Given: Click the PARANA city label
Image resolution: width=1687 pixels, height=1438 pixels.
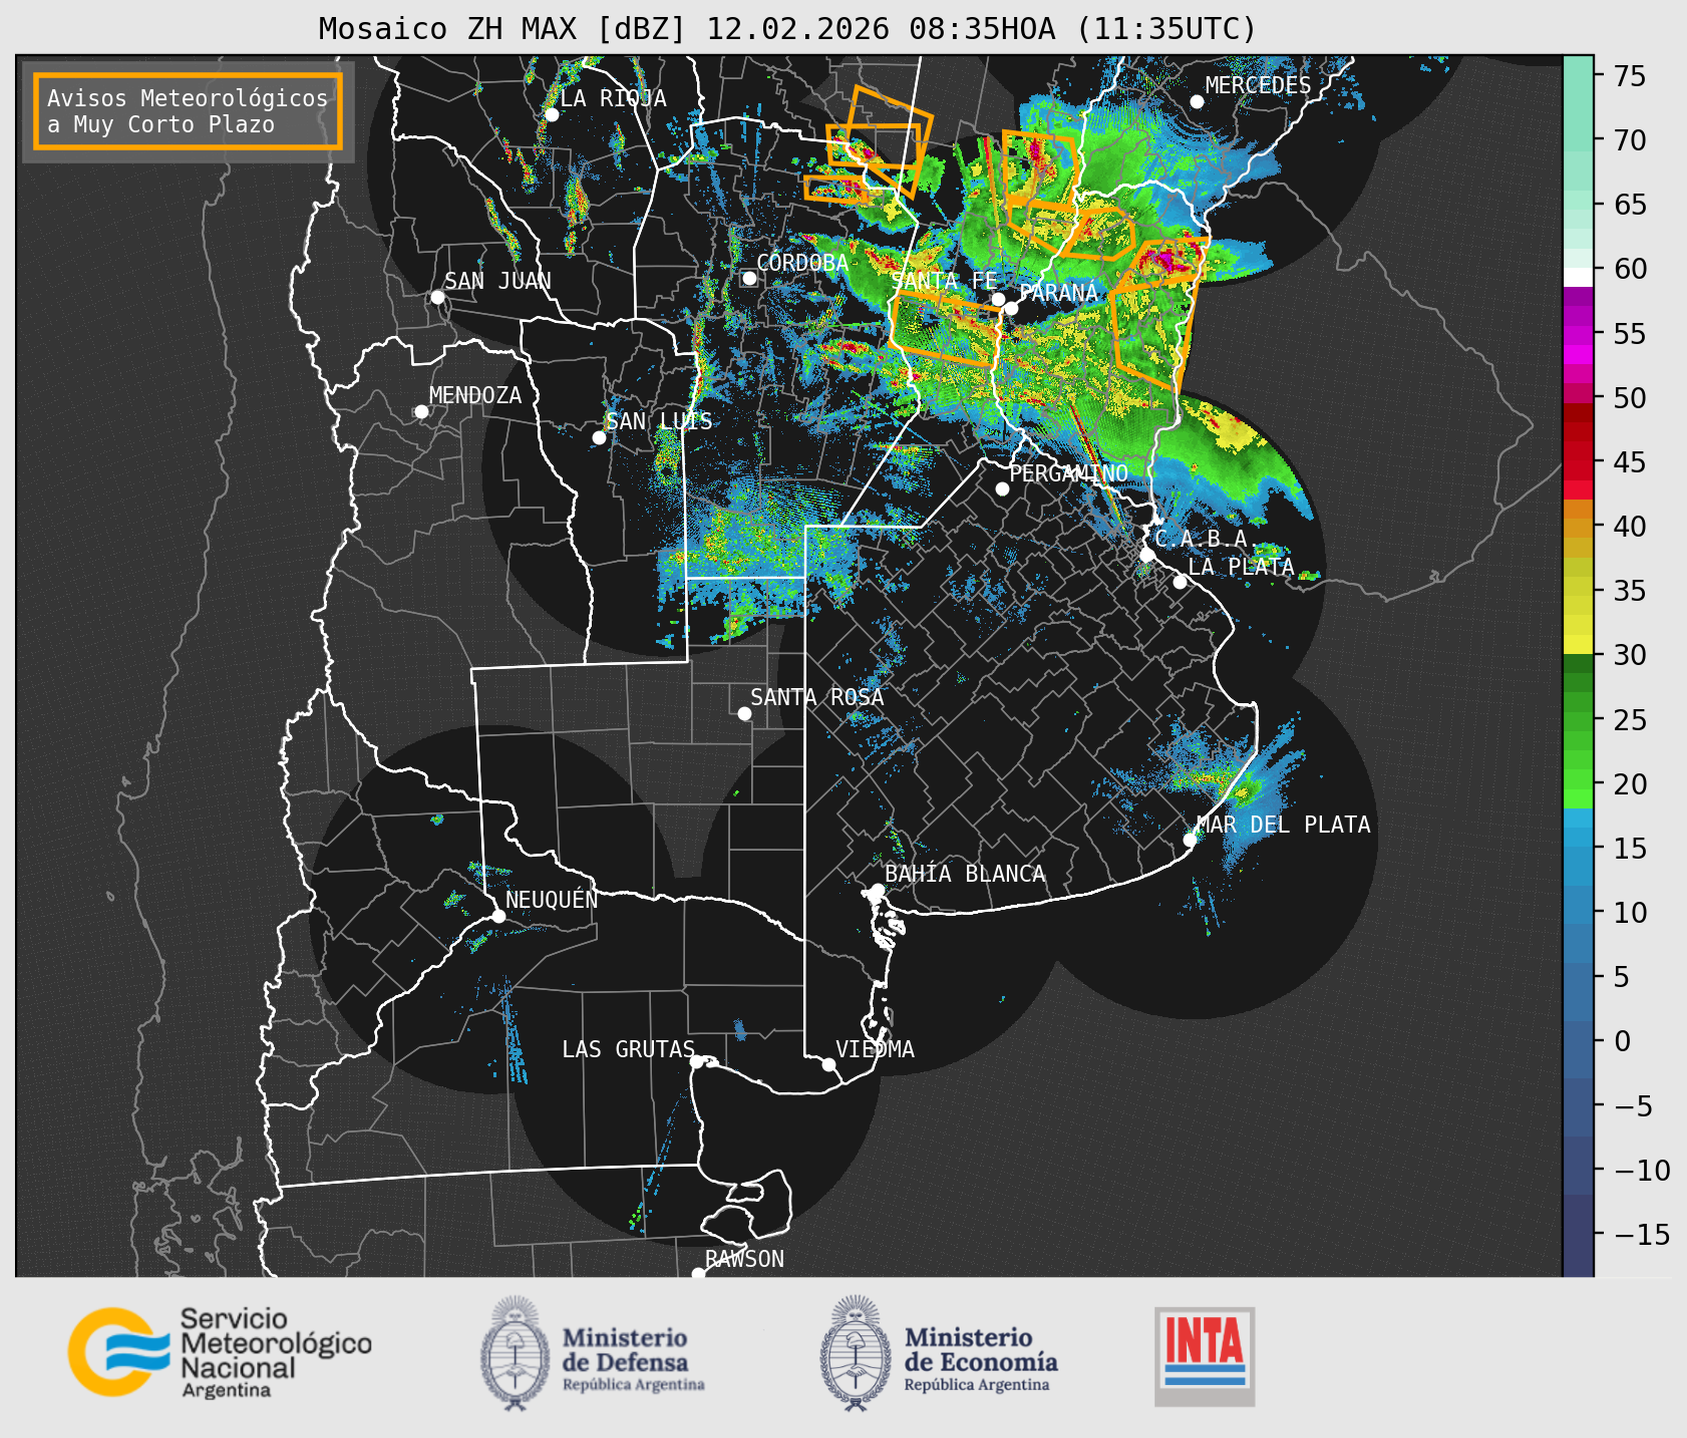Looking at the screenshot, I should (1059, 292).
